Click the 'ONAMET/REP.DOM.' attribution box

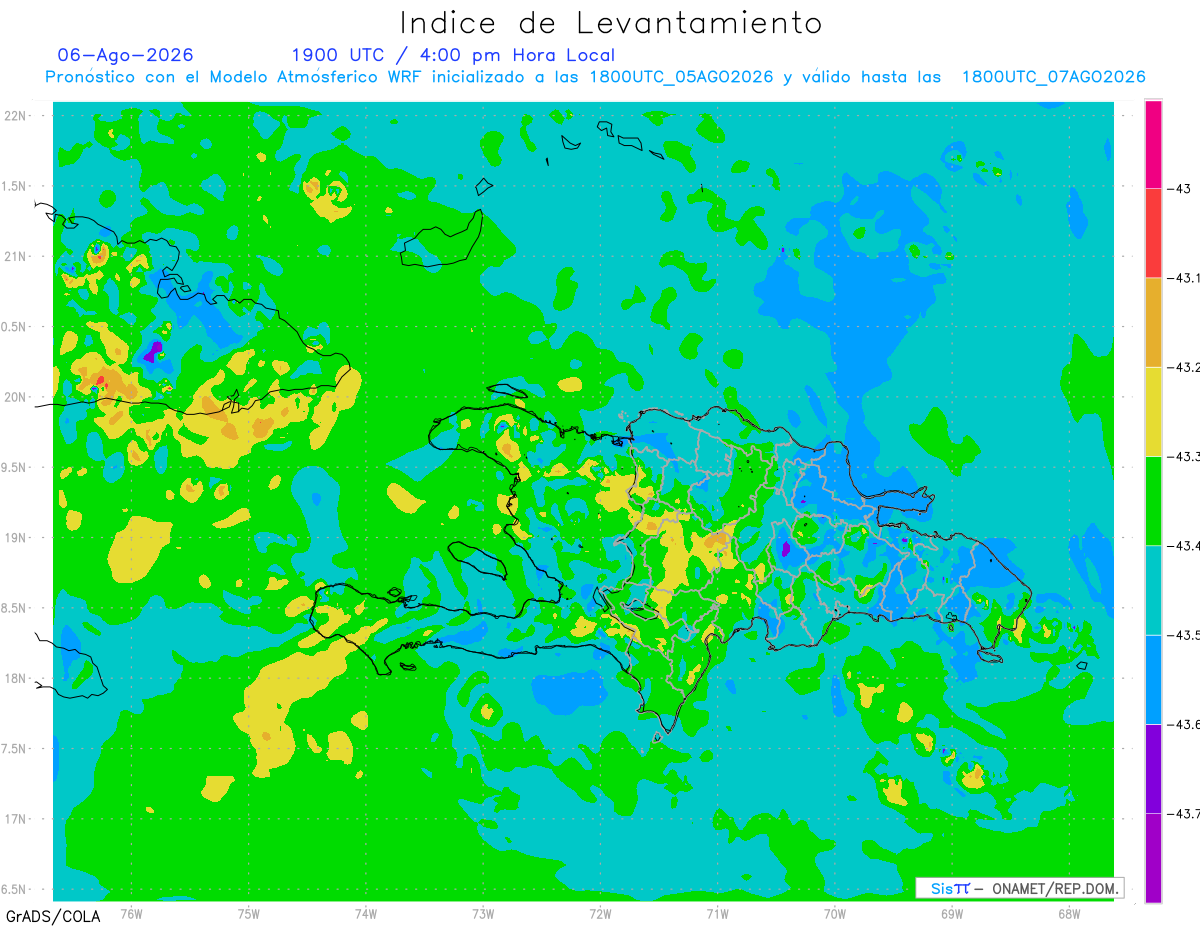point(1019,888)
